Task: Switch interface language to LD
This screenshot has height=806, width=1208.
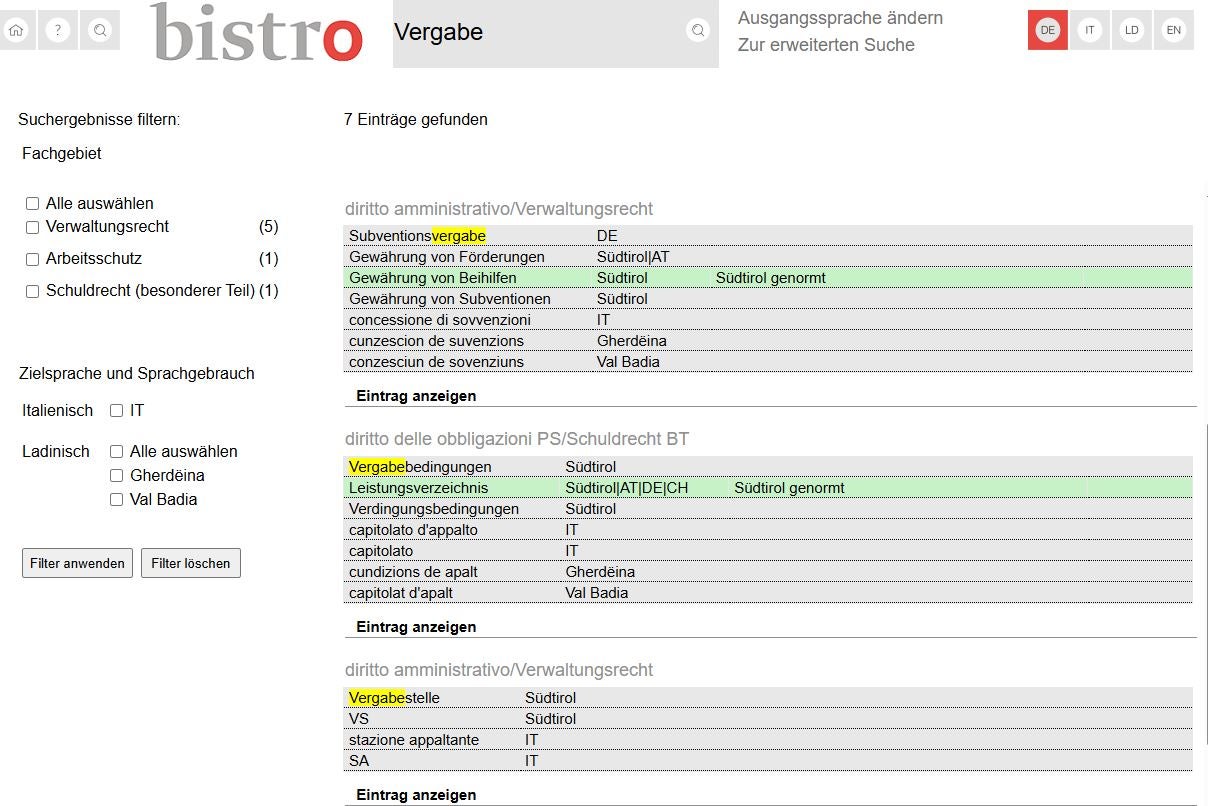Action: coord(1132,30)
